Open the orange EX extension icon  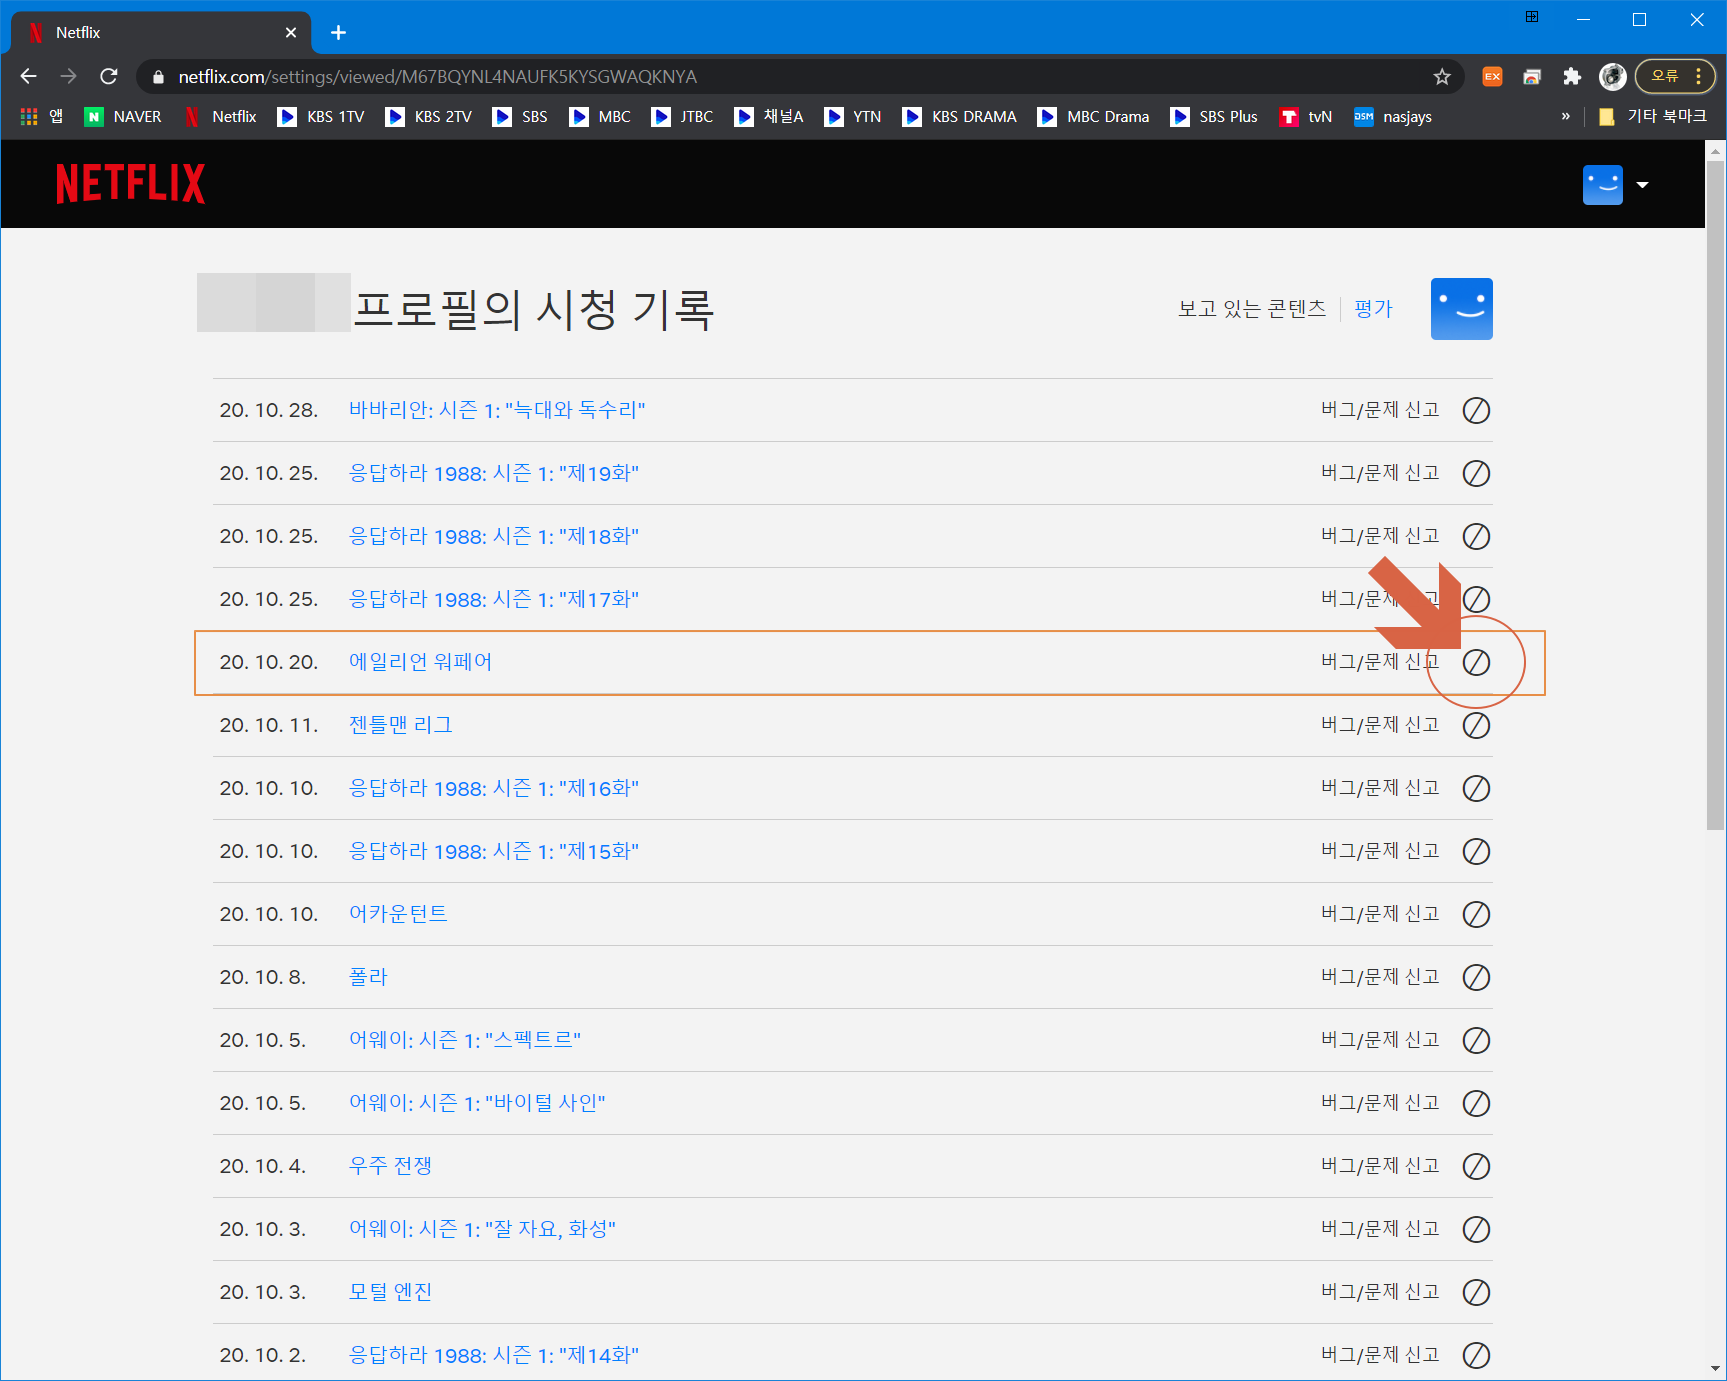click(1492, 77)
